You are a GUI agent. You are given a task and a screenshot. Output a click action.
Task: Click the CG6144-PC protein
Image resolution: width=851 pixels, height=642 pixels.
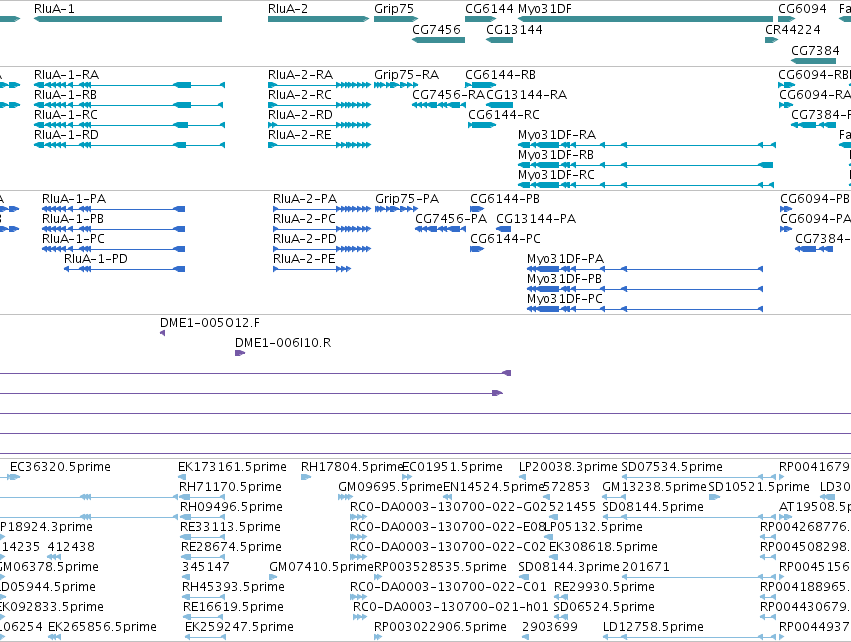pos(477,249)
